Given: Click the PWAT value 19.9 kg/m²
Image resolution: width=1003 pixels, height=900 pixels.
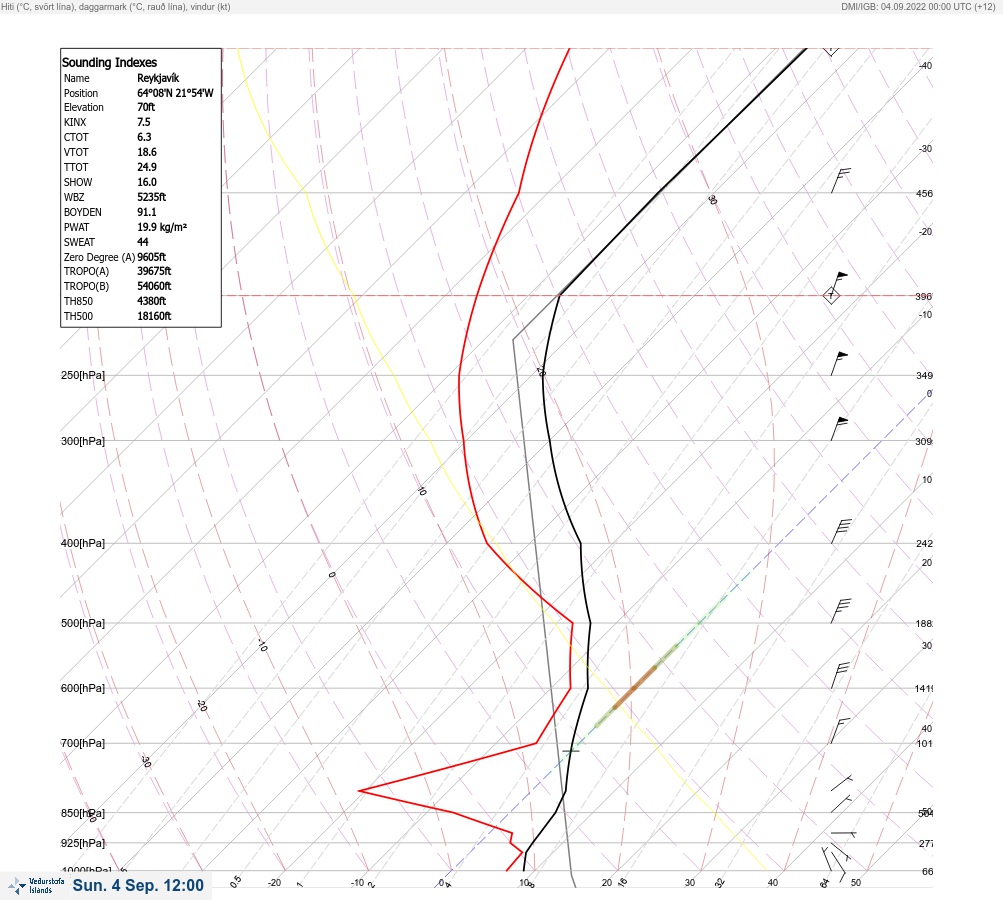Looking at the screenshot, I should point(162,227).
